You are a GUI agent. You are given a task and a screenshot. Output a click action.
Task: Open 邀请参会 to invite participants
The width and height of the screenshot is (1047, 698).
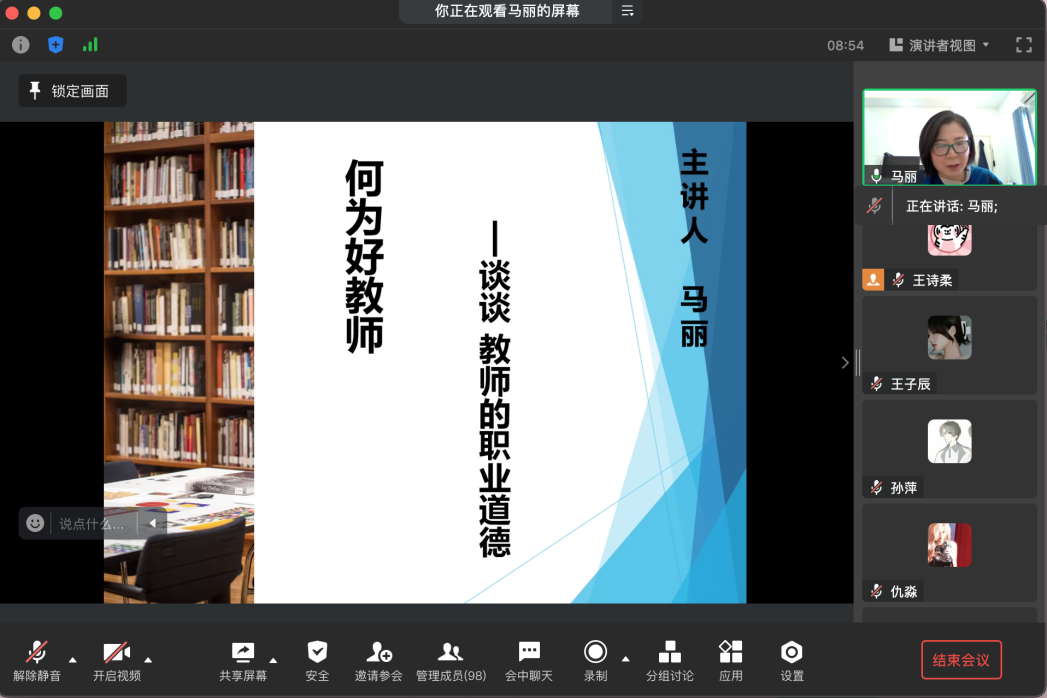pos(378,661)
